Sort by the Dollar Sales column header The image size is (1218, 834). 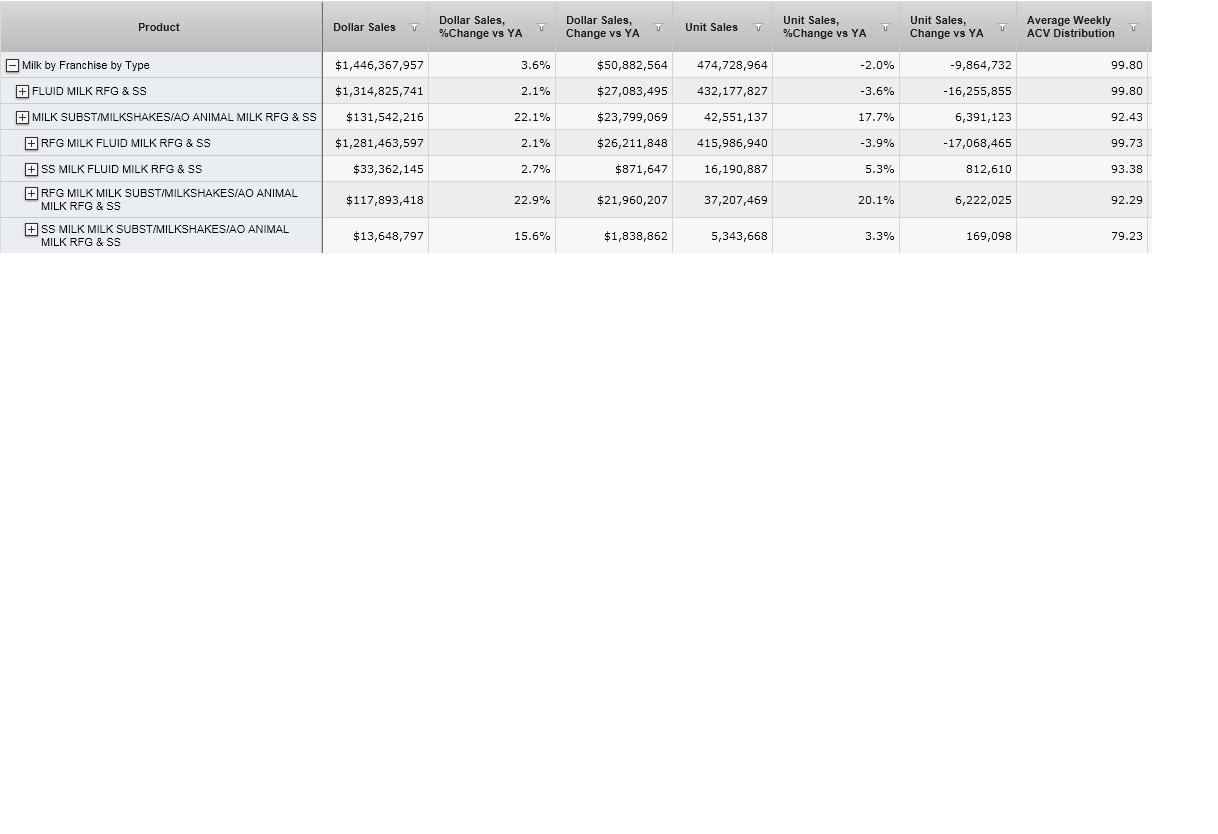364,27
